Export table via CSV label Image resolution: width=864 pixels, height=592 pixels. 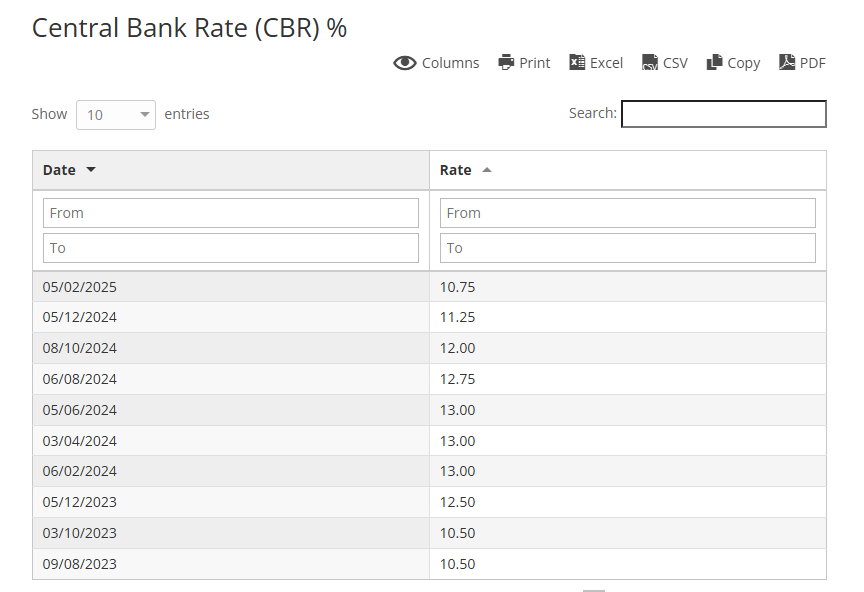point(675,63)
